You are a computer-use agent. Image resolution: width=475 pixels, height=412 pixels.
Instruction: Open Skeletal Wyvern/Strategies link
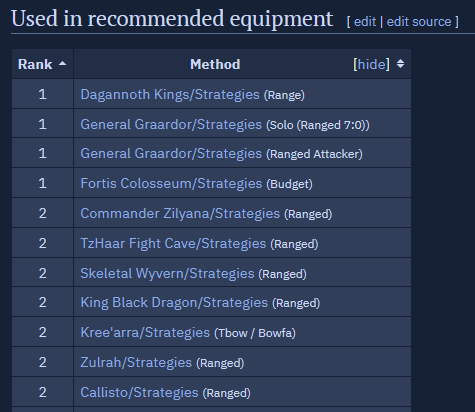[167, 273]
